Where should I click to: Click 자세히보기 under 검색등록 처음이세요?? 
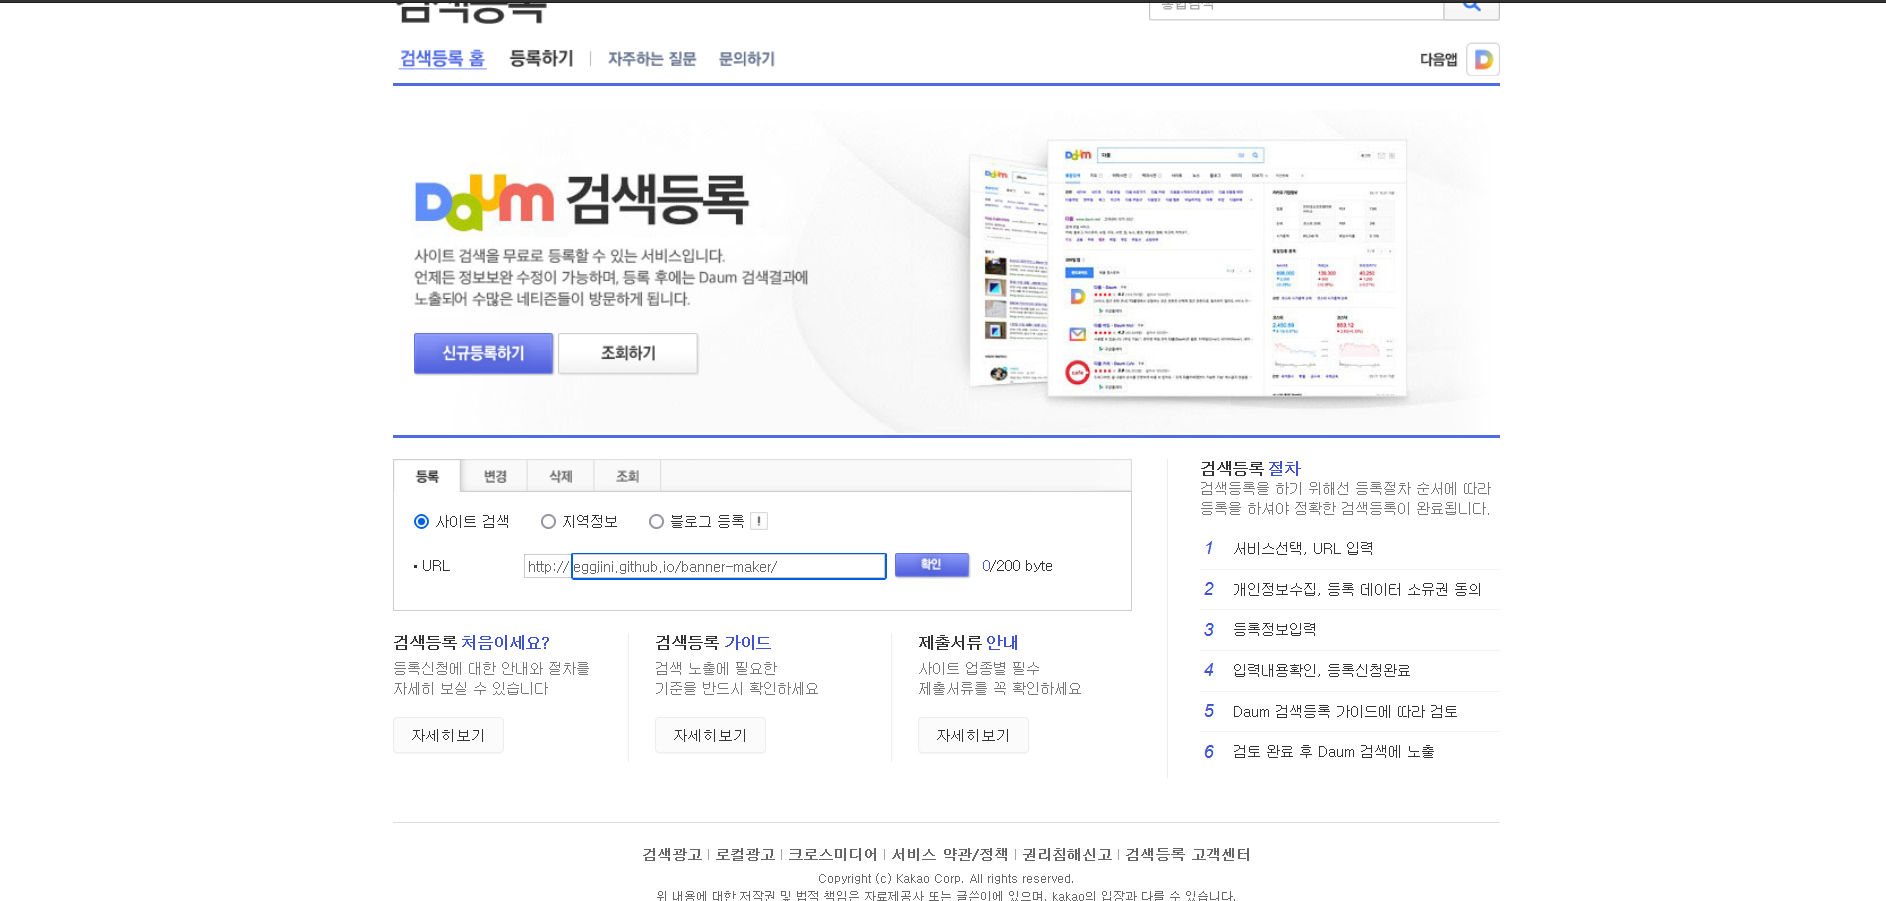point(448,735)
